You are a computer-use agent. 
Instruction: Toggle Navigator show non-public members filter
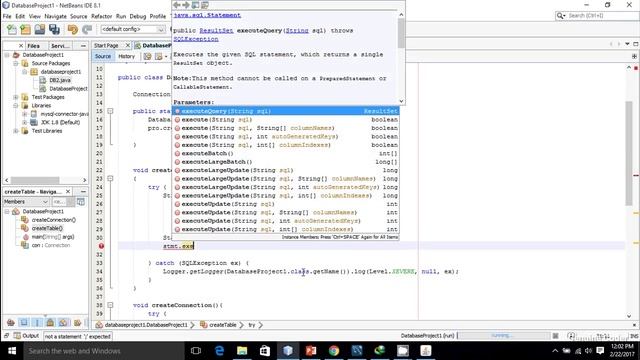(x=50, y=322)
